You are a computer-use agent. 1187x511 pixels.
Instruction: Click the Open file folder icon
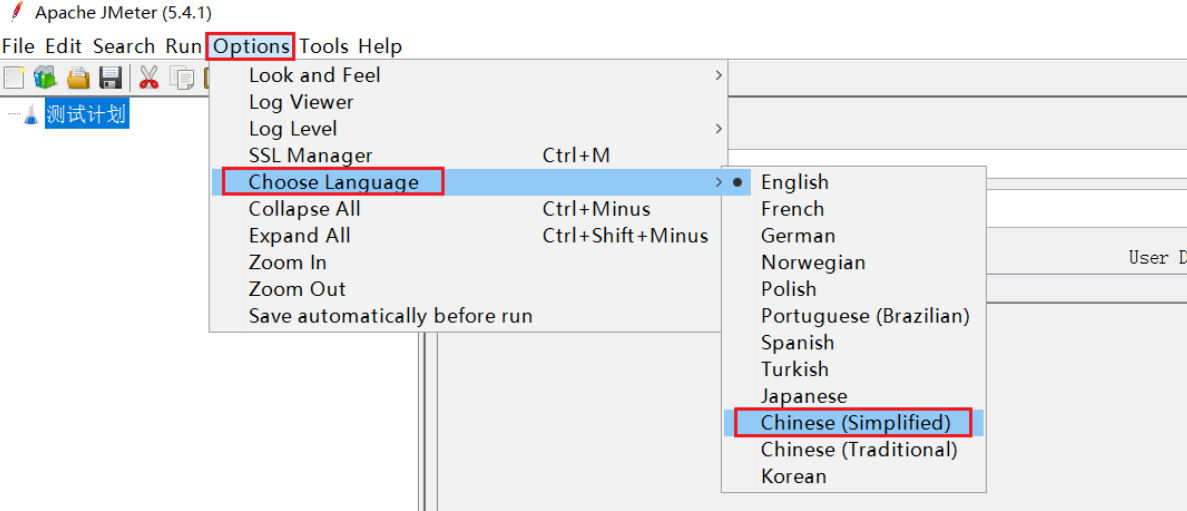point(78,77)
